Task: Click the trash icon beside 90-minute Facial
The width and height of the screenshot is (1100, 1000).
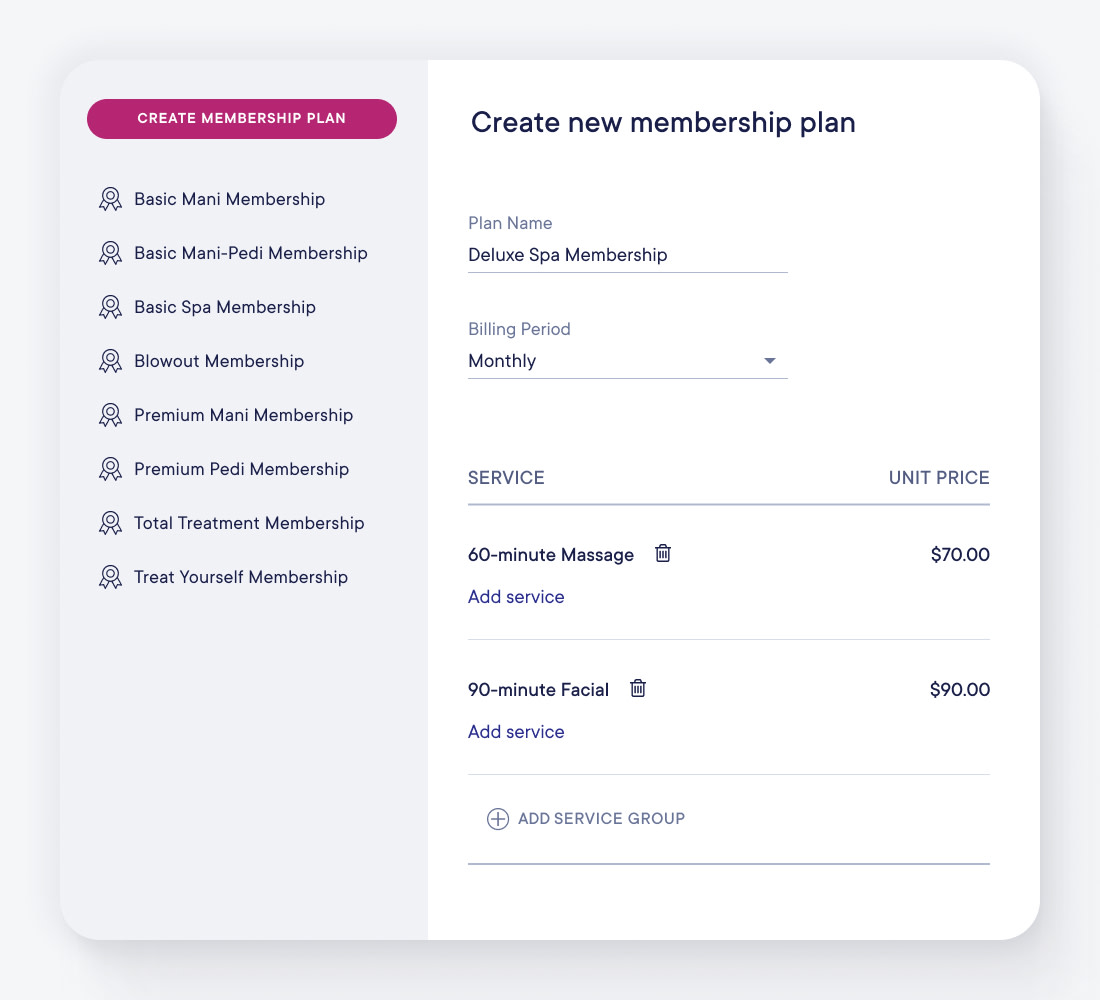Action: tap(637, 688)
